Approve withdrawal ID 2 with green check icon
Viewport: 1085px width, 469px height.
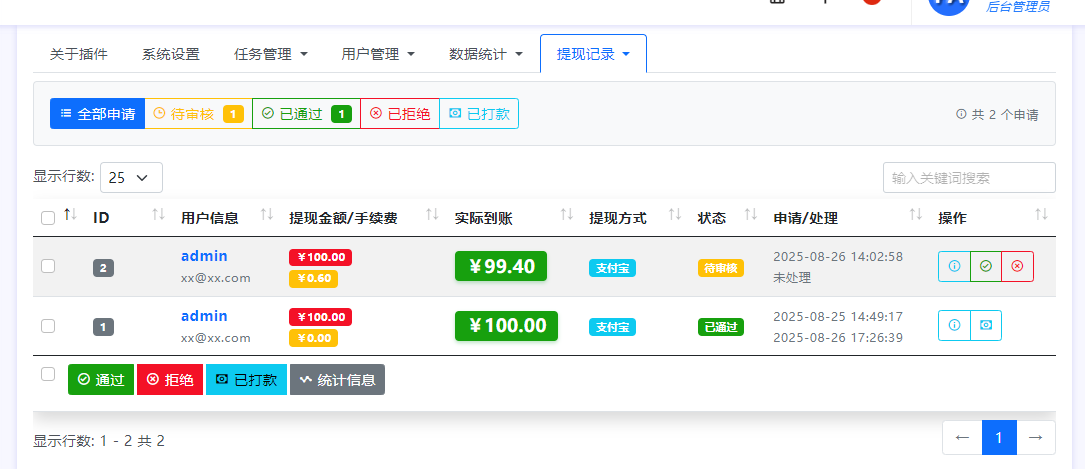click(986, 267)
